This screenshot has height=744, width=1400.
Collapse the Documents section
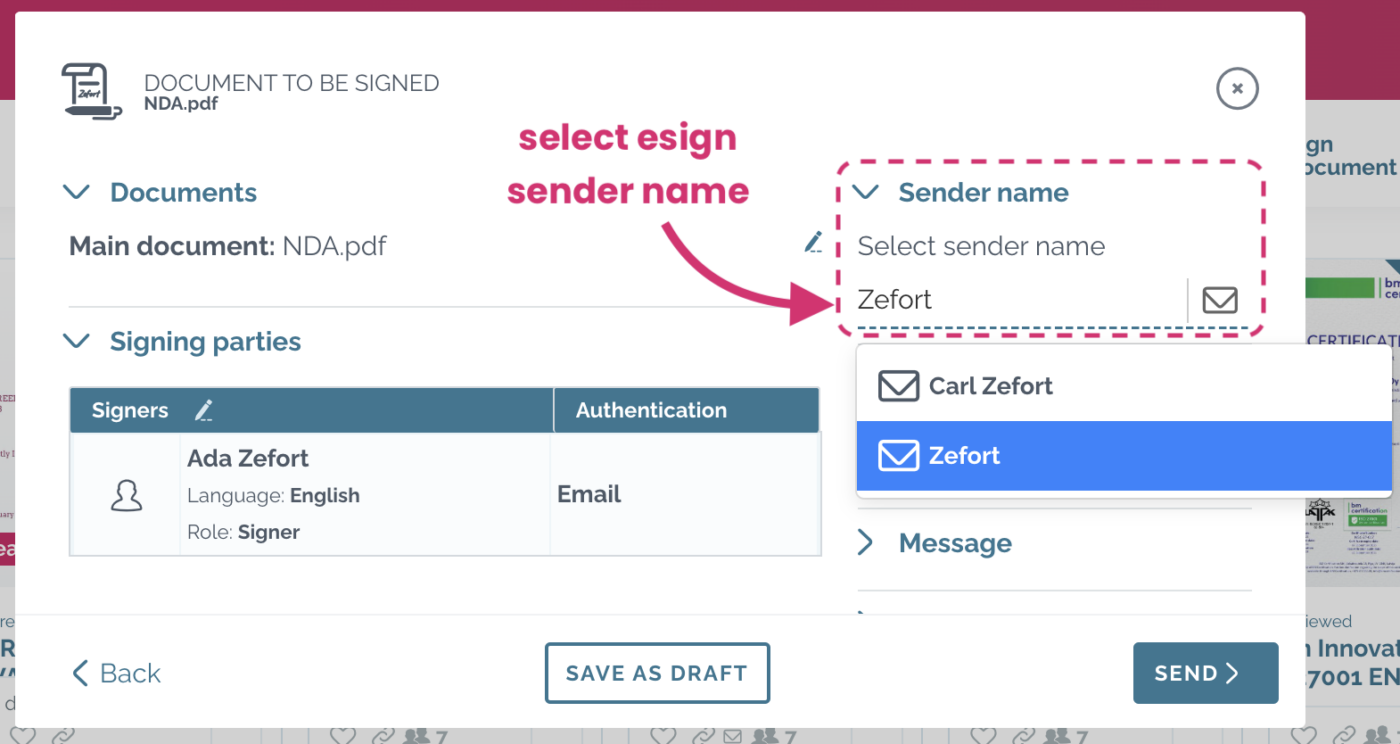[x=76, y=192]
